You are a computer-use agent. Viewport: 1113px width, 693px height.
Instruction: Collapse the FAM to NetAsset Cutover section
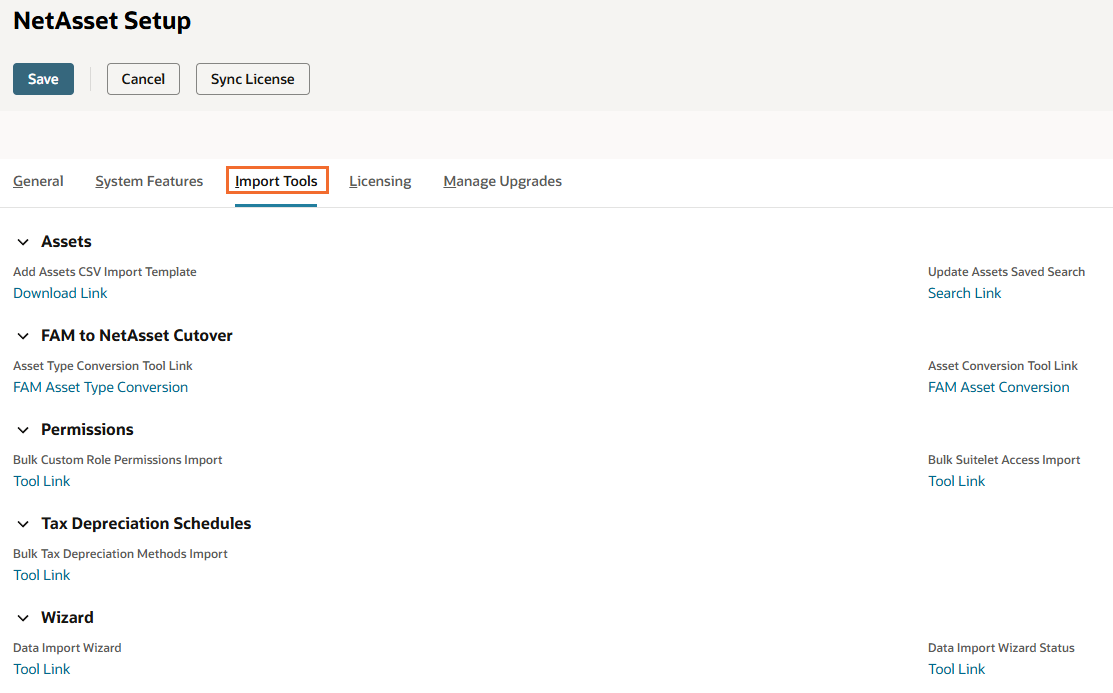23,336
